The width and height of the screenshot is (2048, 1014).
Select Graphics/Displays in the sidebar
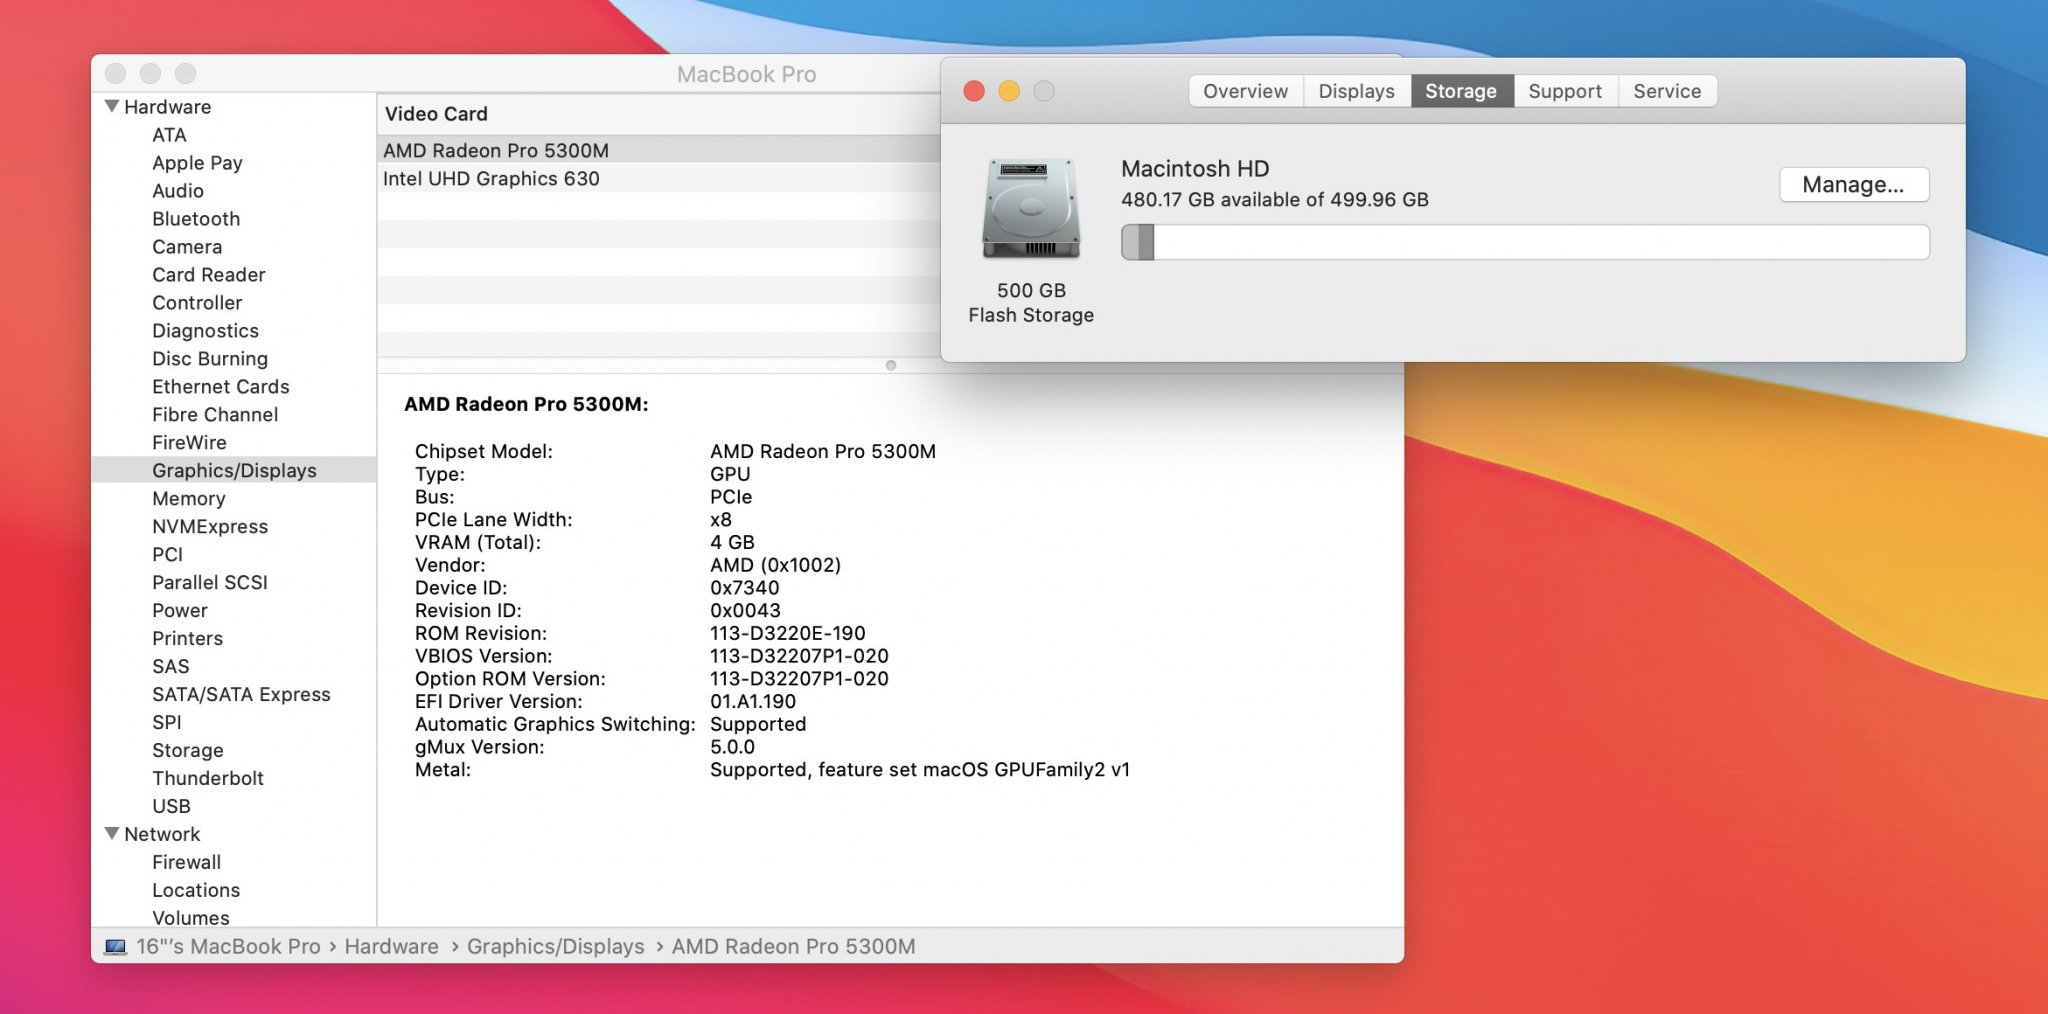234,470
